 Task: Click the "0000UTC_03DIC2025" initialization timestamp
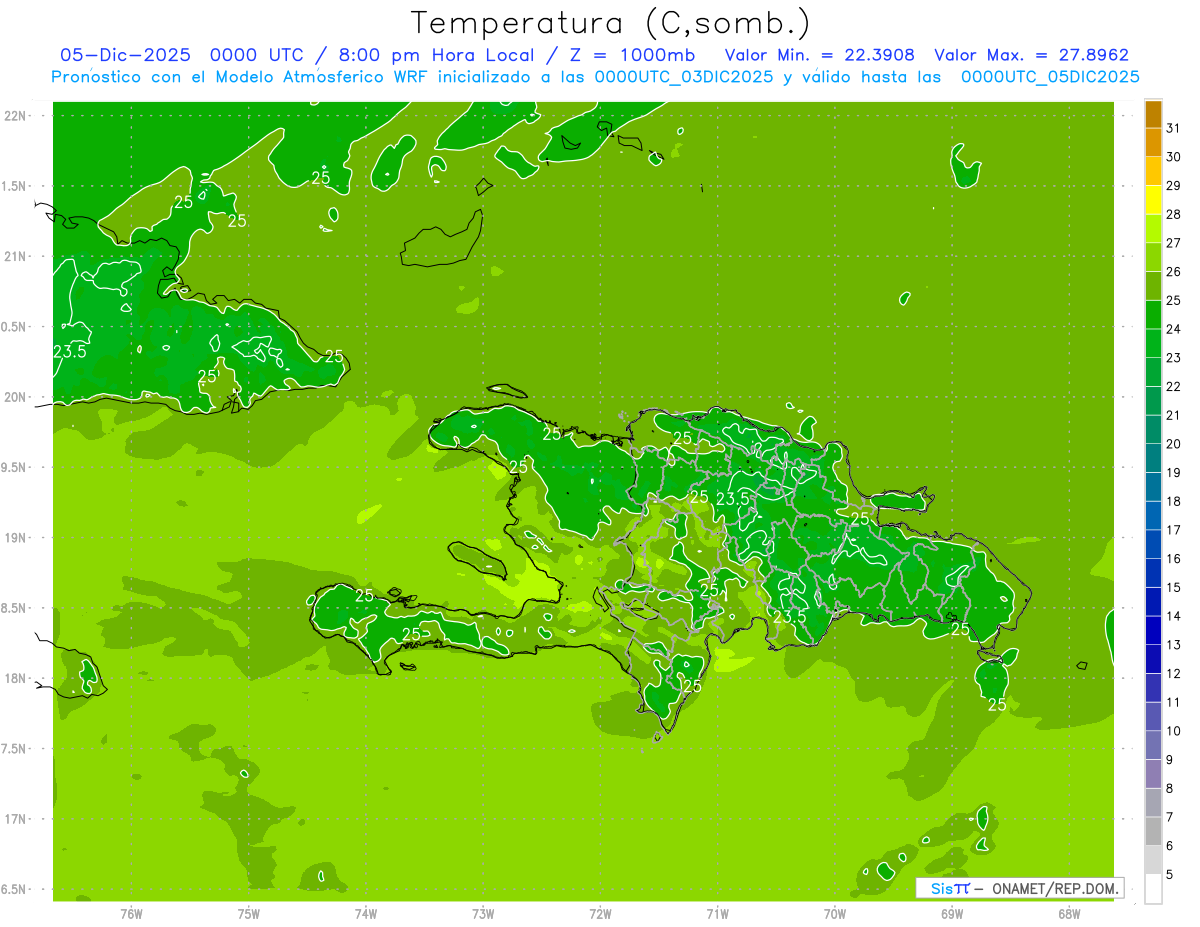point(683,77)
